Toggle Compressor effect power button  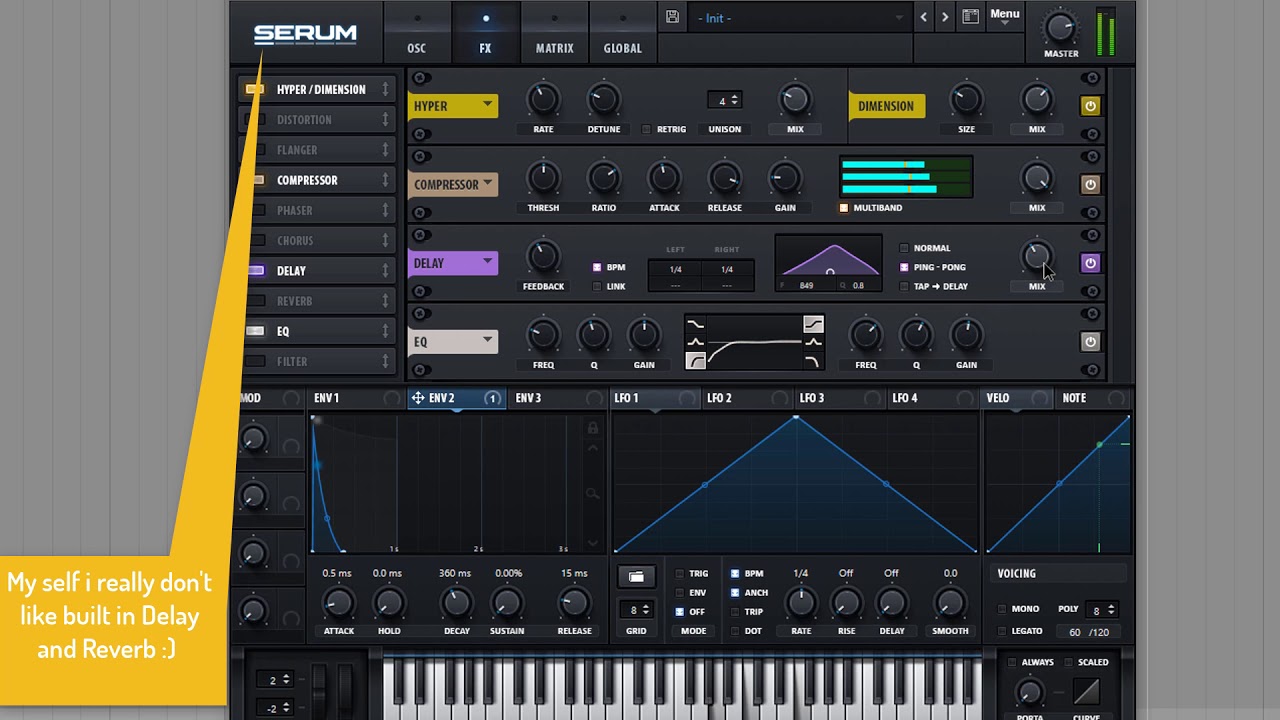[x=1090, y=185]
